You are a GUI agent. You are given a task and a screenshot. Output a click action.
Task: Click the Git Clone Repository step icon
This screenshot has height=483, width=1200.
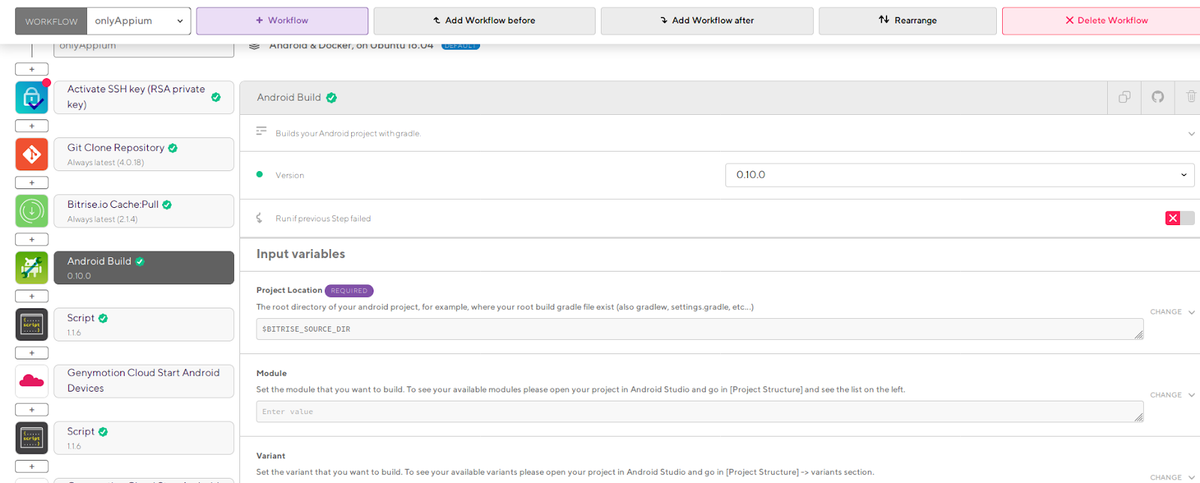point(32,154)
